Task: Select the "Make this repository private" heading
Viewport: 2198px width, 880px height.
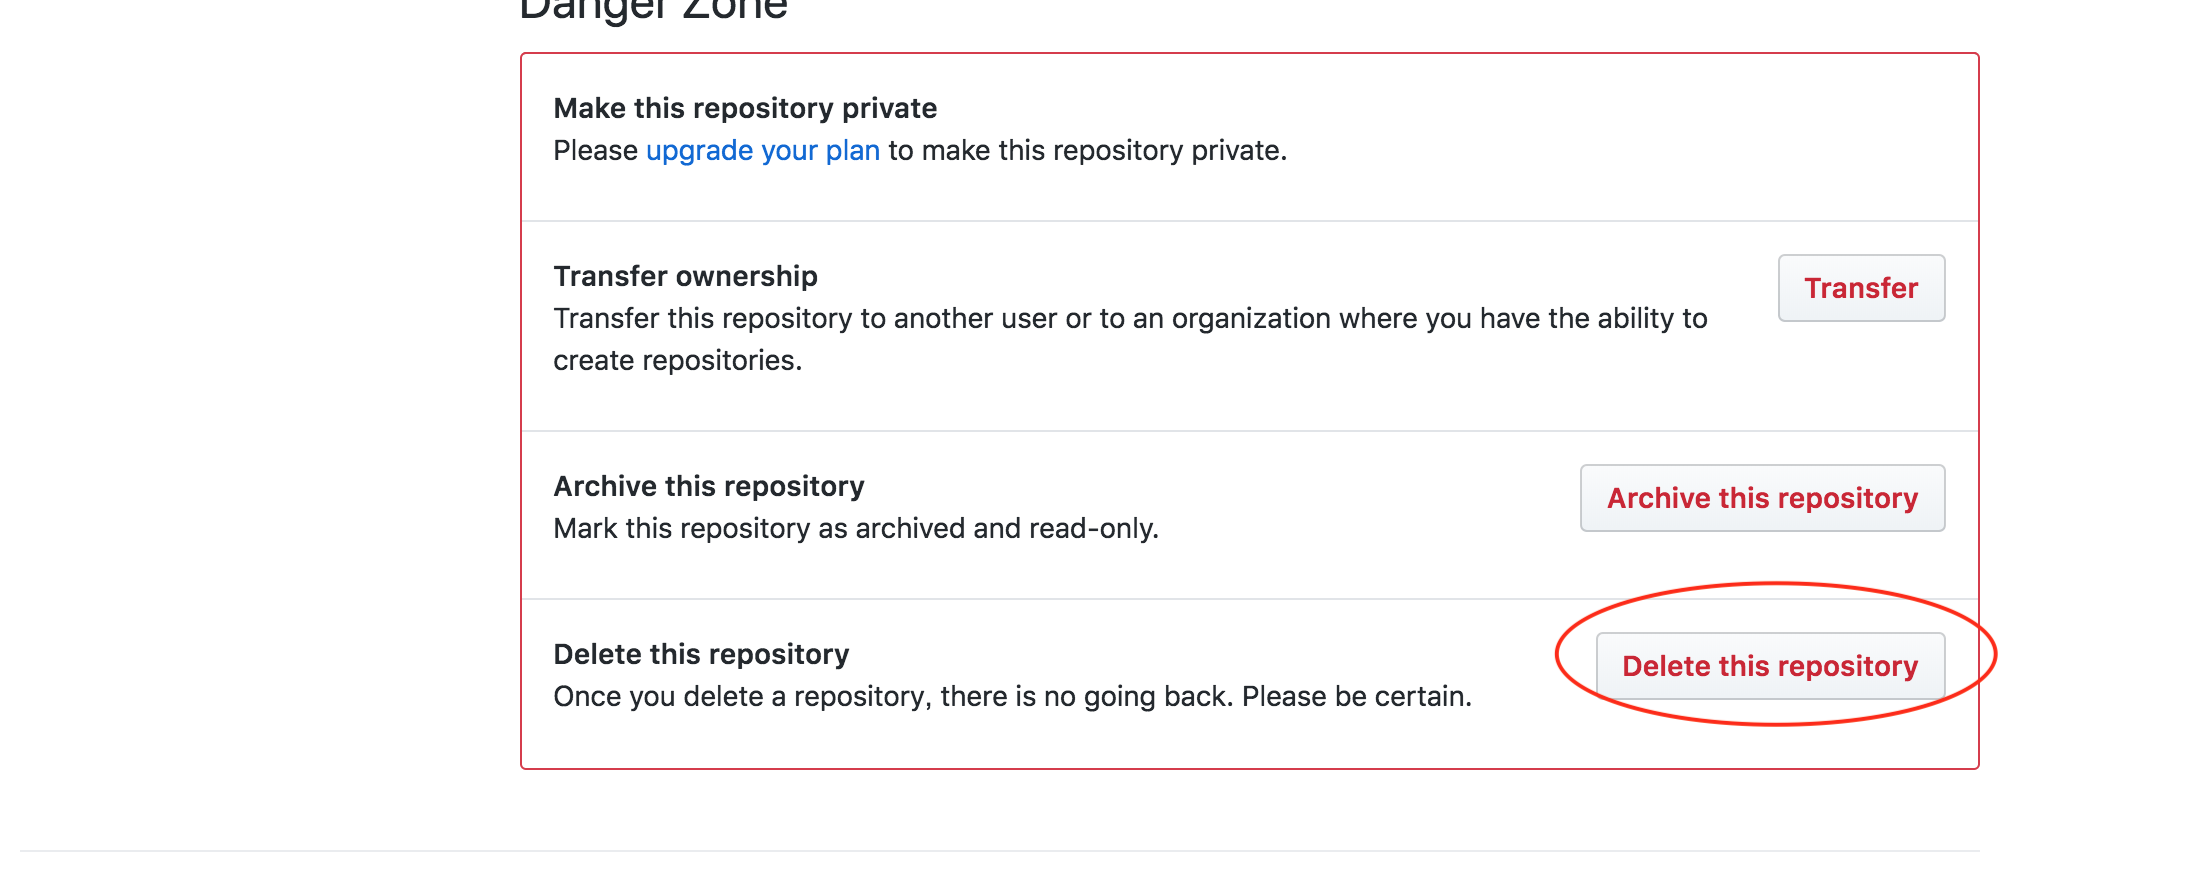Action: coord(745,108)
